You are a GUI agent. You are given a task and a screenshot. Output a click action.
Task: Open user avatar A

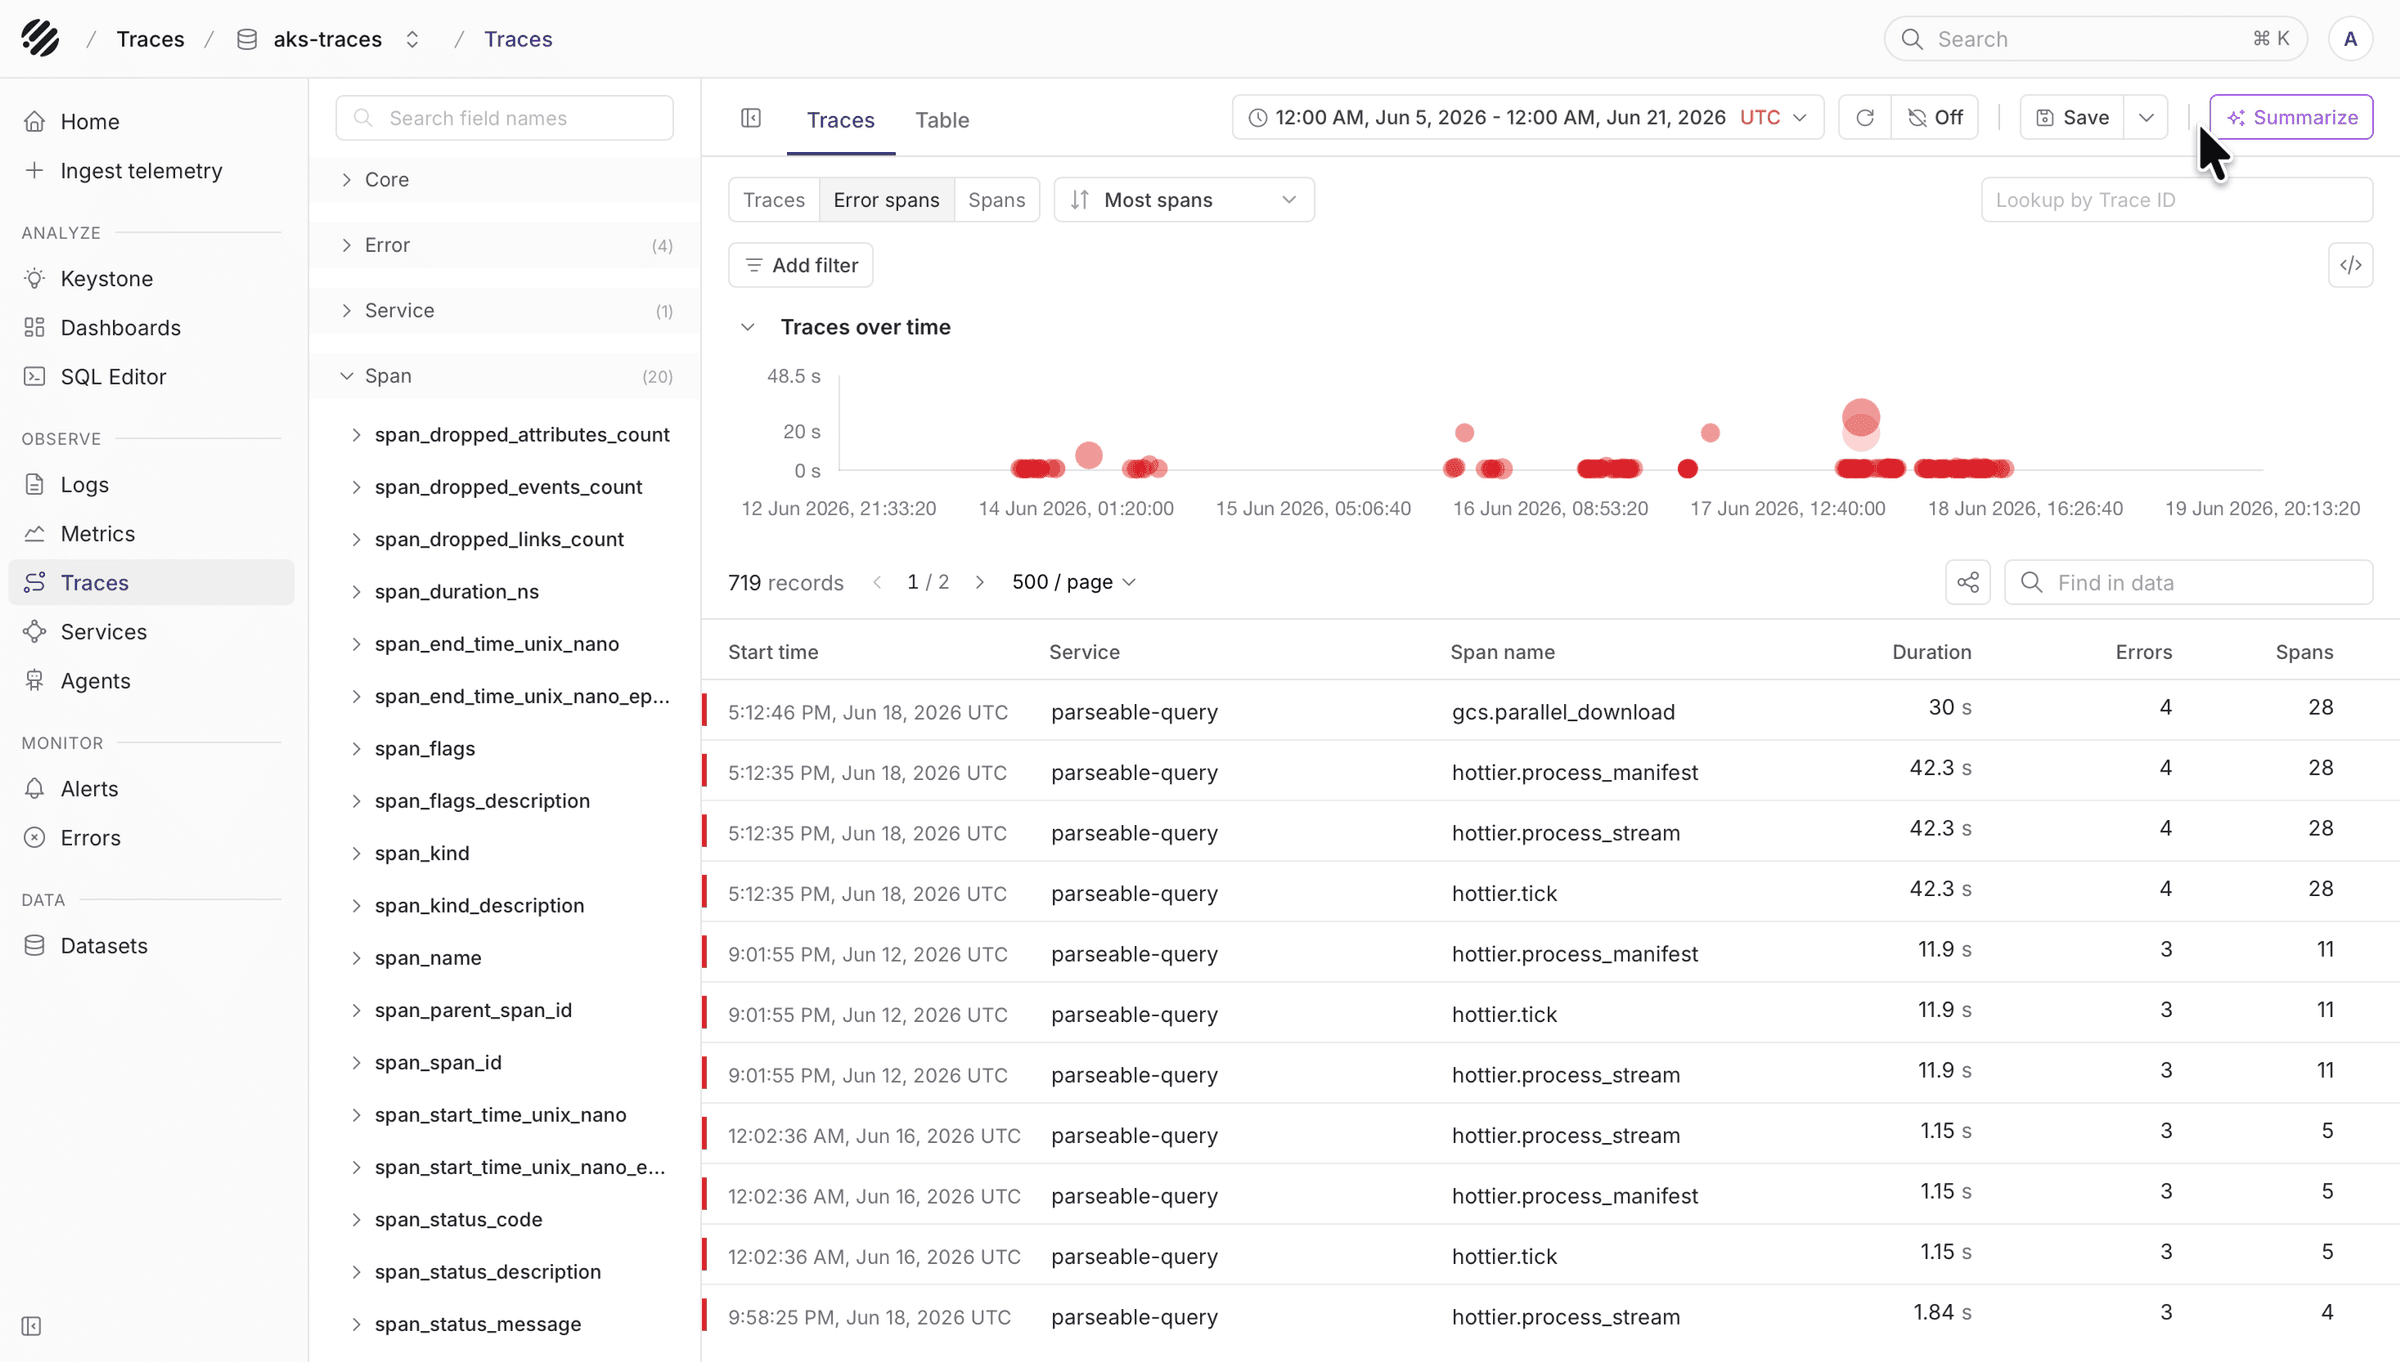click(2350, 39)
